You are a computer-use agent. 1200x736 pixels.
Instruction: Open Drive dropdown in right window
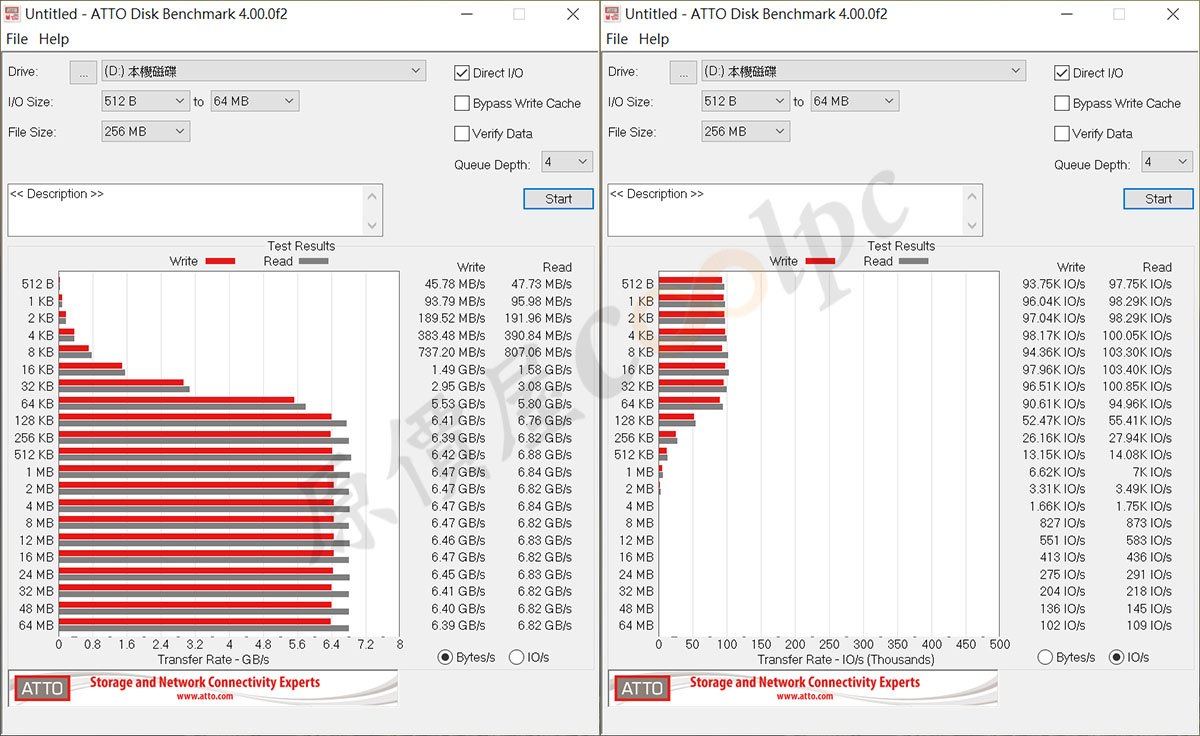coord(864,71)
